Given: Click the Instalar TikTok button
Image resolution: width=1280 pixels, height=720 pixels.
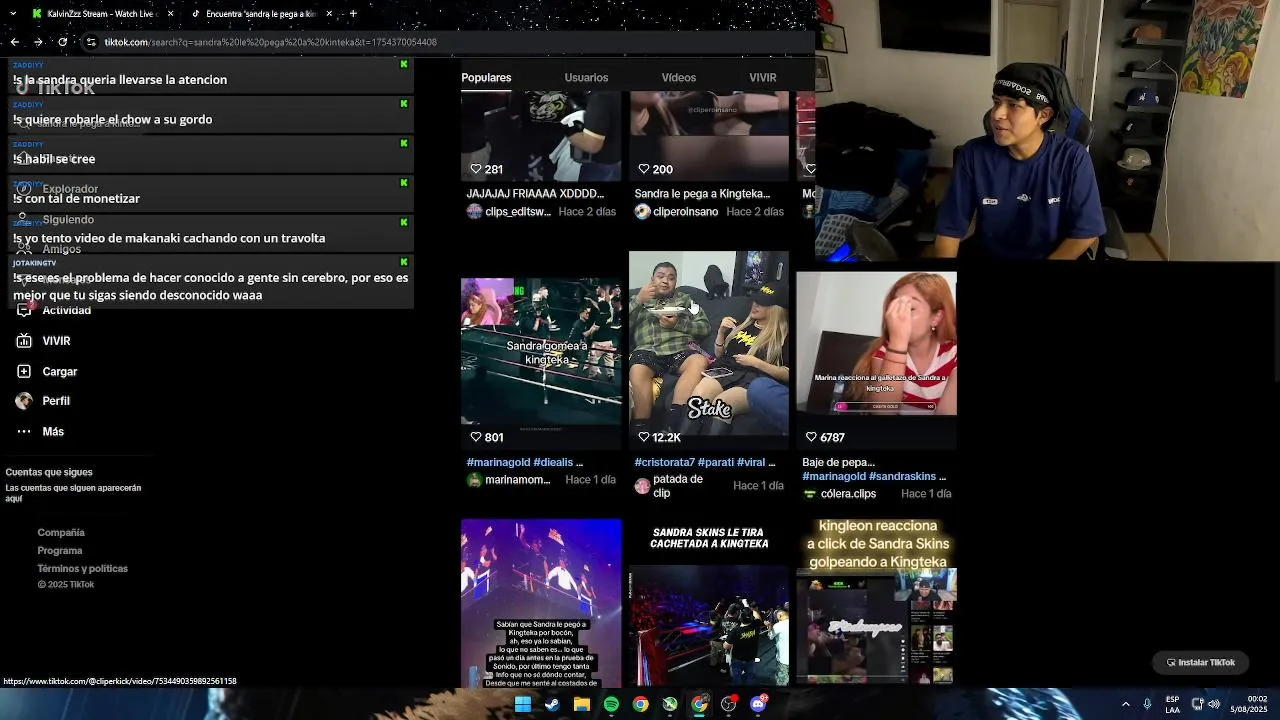Looking at the screenshot, I should point(1201,662).
